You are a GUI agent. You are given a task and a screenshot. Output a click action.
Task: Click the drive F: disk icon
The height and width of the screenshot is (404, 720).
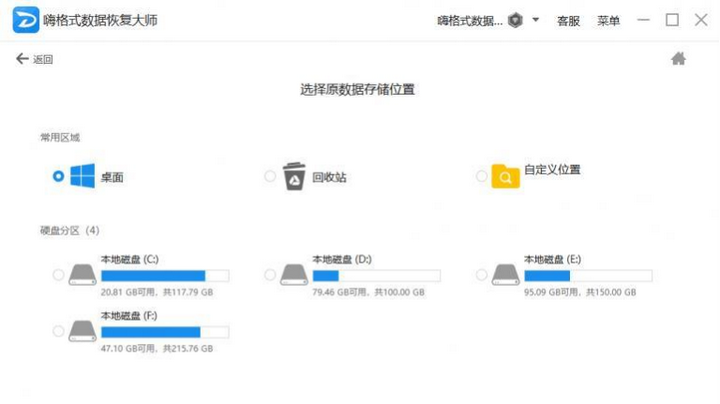pyautogui.click(x=83, y=331)
